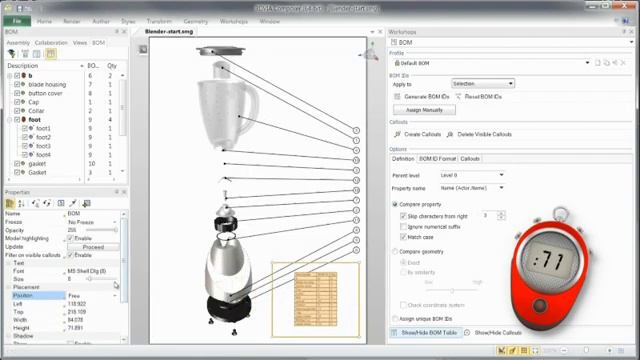Collapse the Placement property group
Image resolution: width=640 pixels, height=360 pixels.
pos(8,287)
